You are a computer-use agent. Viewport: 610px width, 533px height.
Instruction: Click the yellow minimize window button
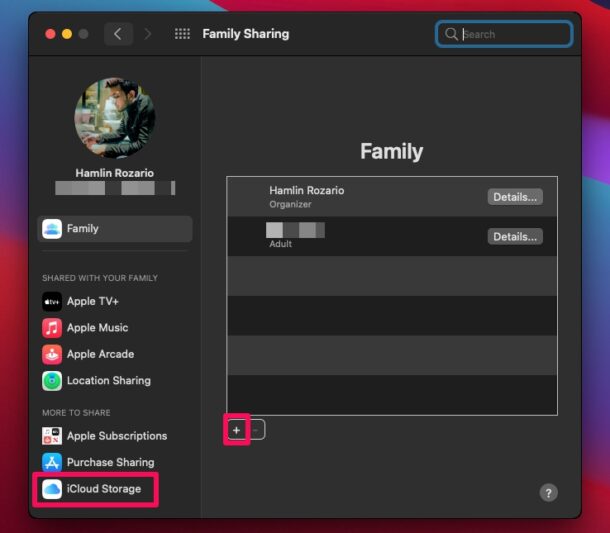point(67,34)
